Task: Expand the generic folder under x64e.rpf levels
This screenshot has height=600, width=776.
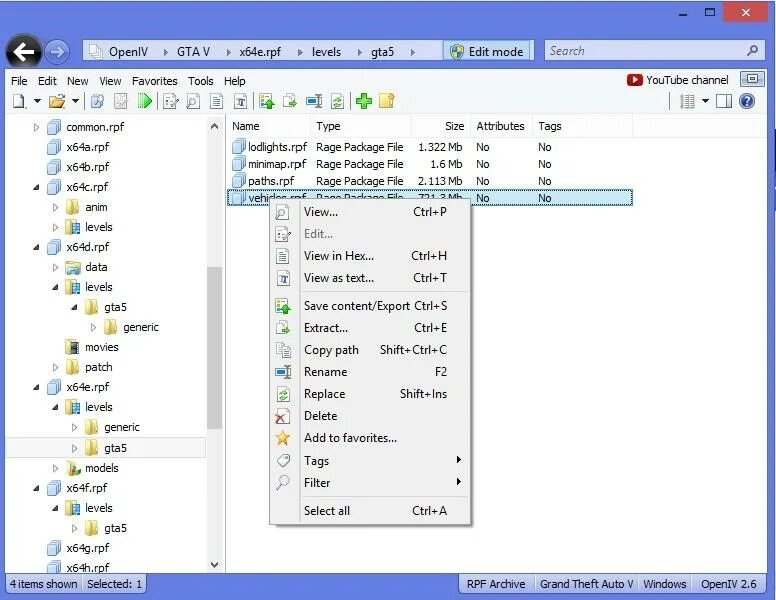Action: (x=74, y=427)
